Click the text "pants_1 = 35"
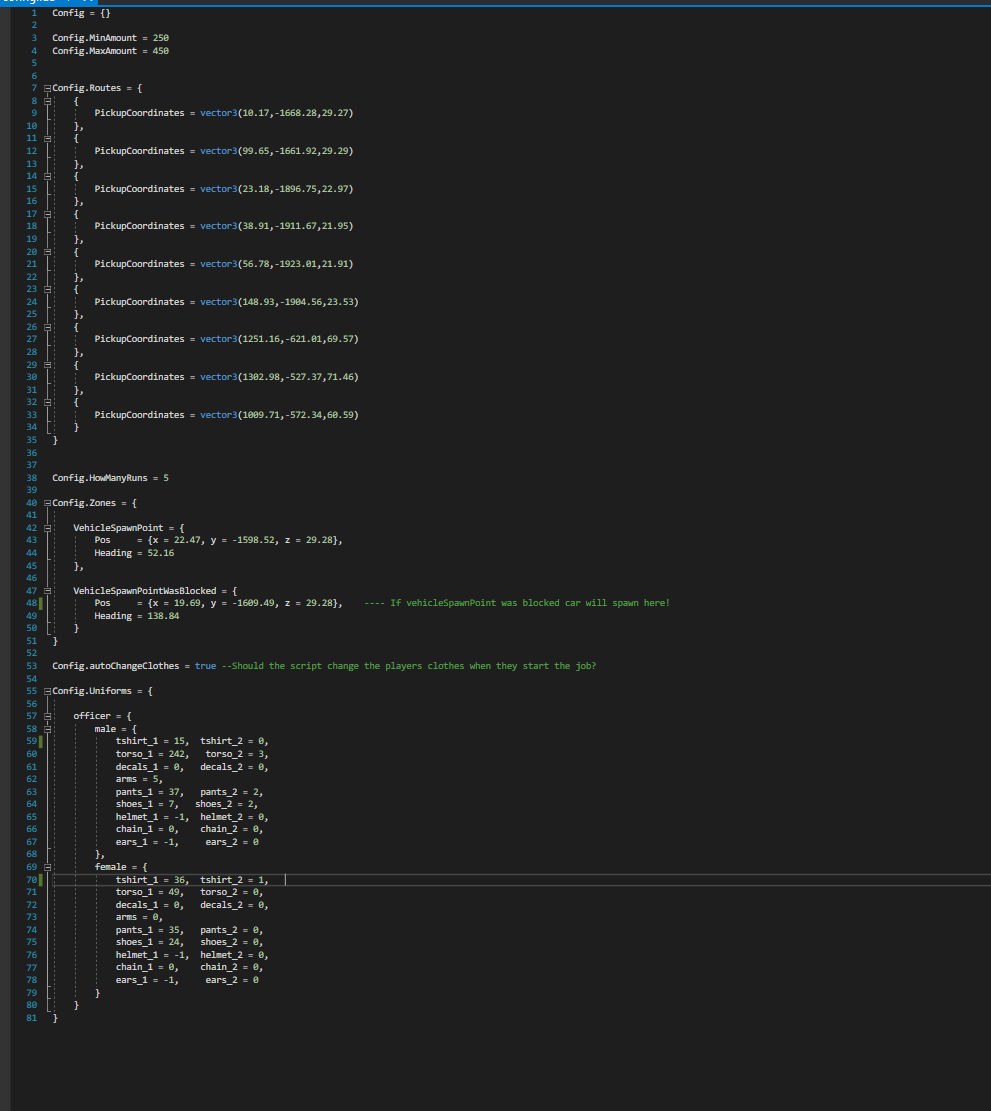This screenshot has width=991, height=1111. 147,930
